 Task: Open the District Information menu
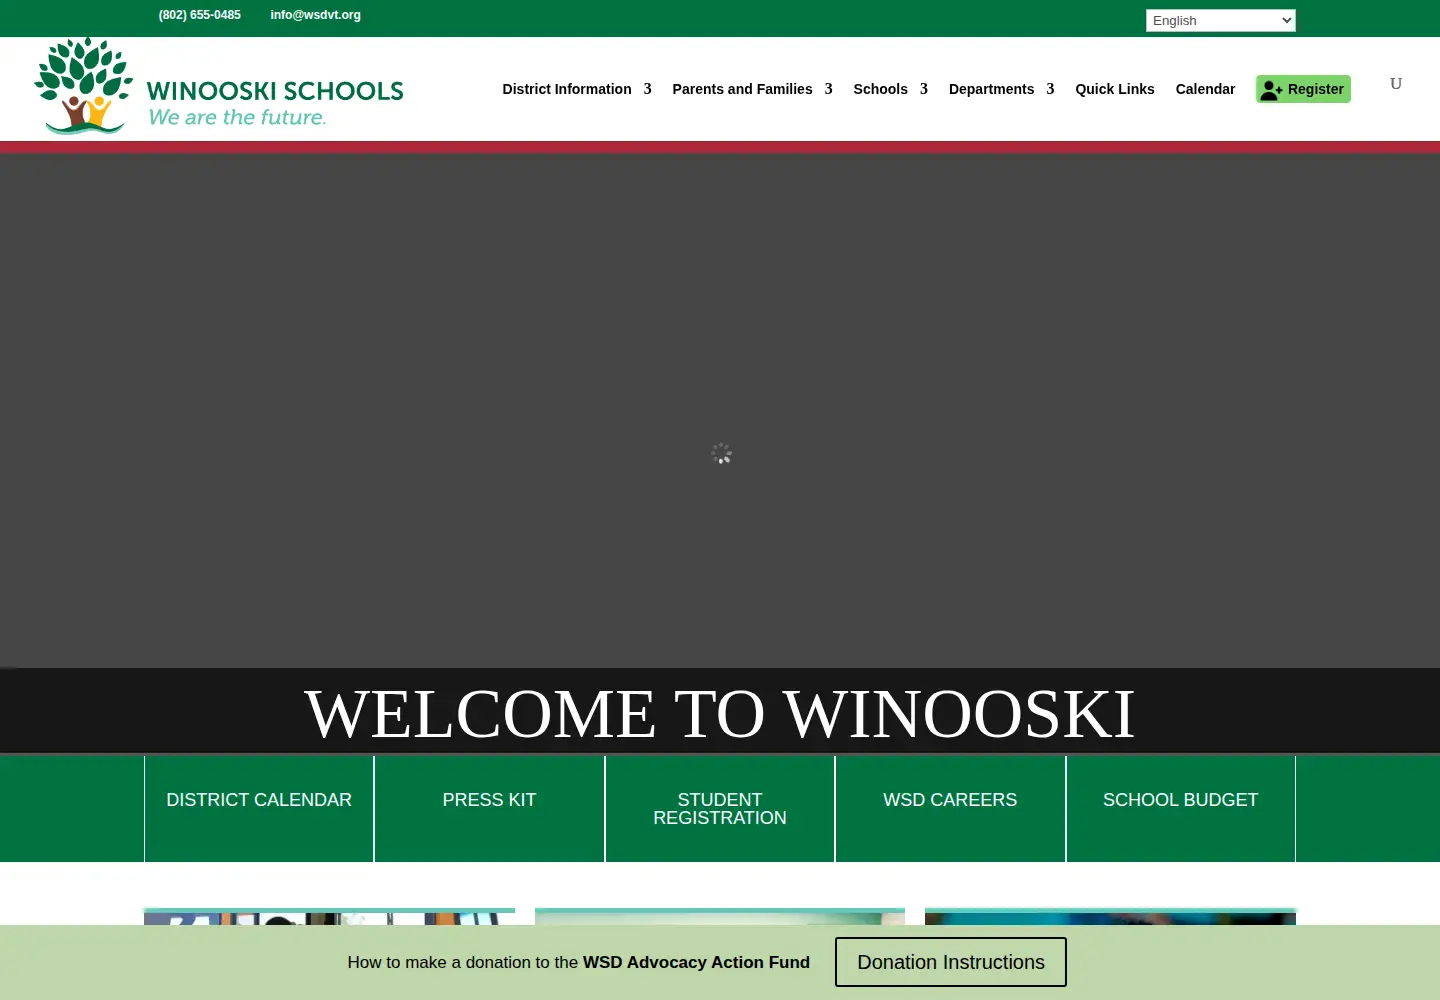pos(567,89)
